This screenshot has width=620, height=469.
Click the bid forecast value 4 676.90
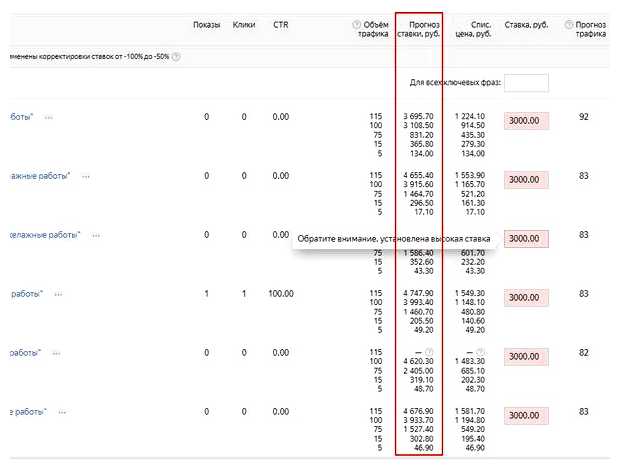(418, 411)
